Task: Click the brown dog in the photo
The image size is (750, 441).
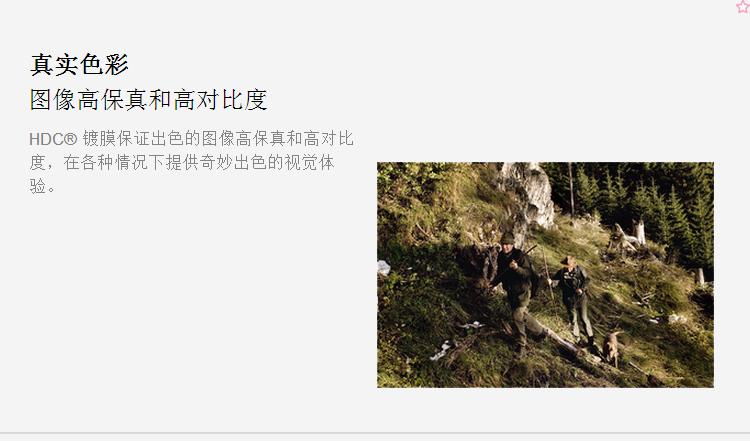Action: (611, 347)
